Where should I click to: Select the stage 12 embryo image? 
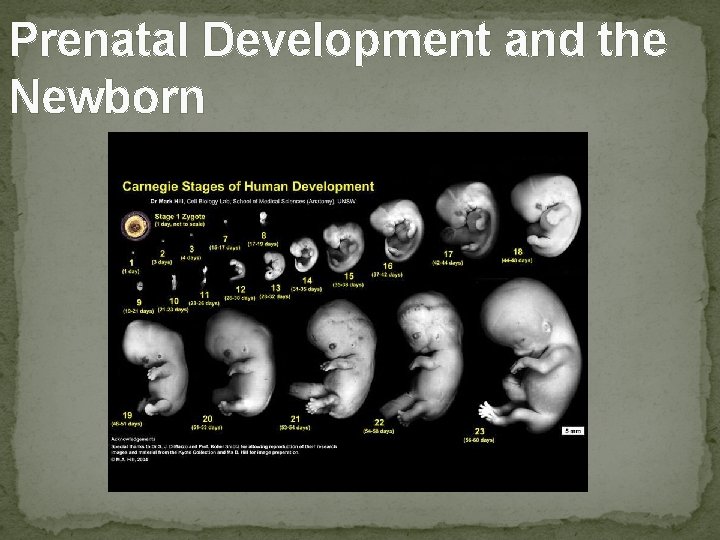(237, 270)
